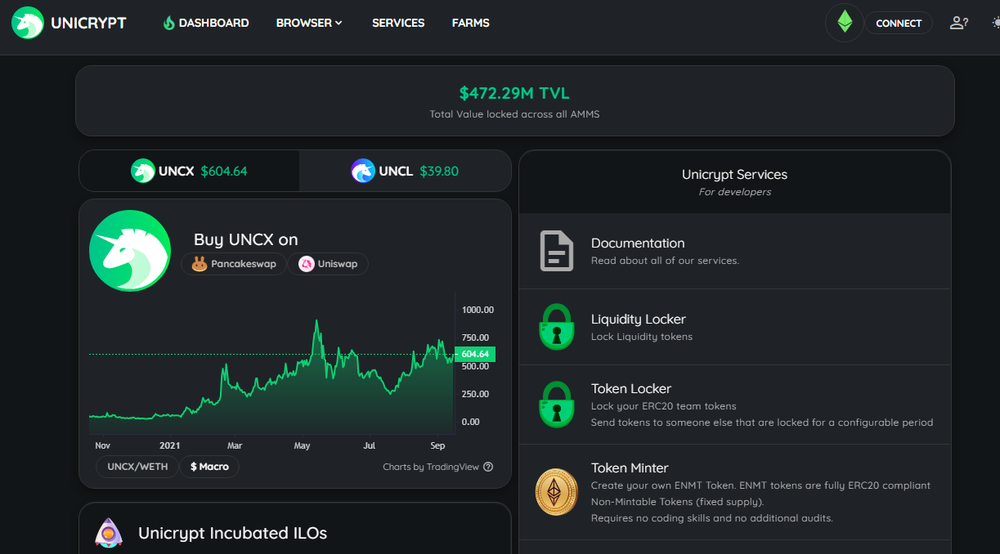Select the UNCX/WETH chart pair button
Screen dimensions: 1000x554
[137, 467]
